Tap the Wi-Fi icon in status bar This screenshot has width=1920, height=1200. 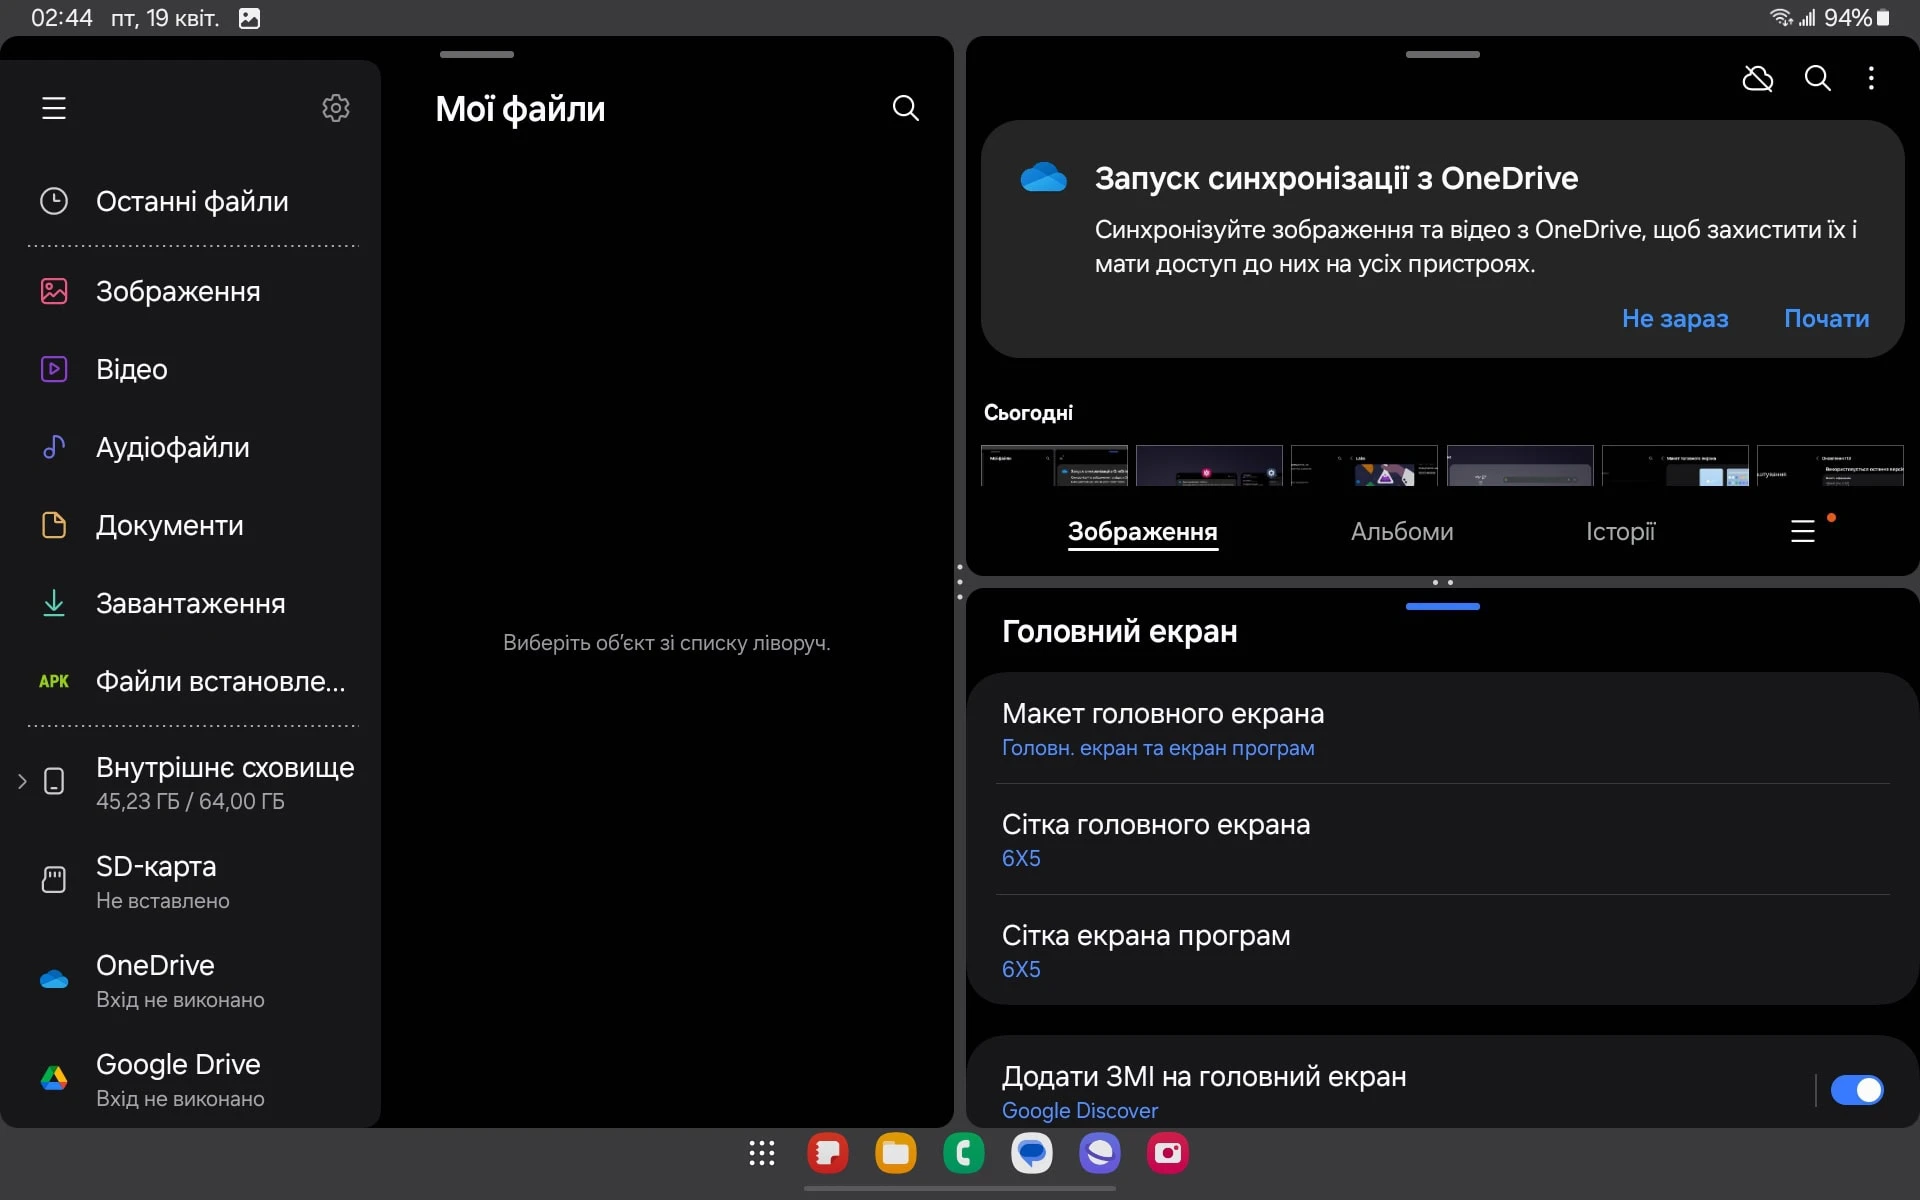[1781, 18]
